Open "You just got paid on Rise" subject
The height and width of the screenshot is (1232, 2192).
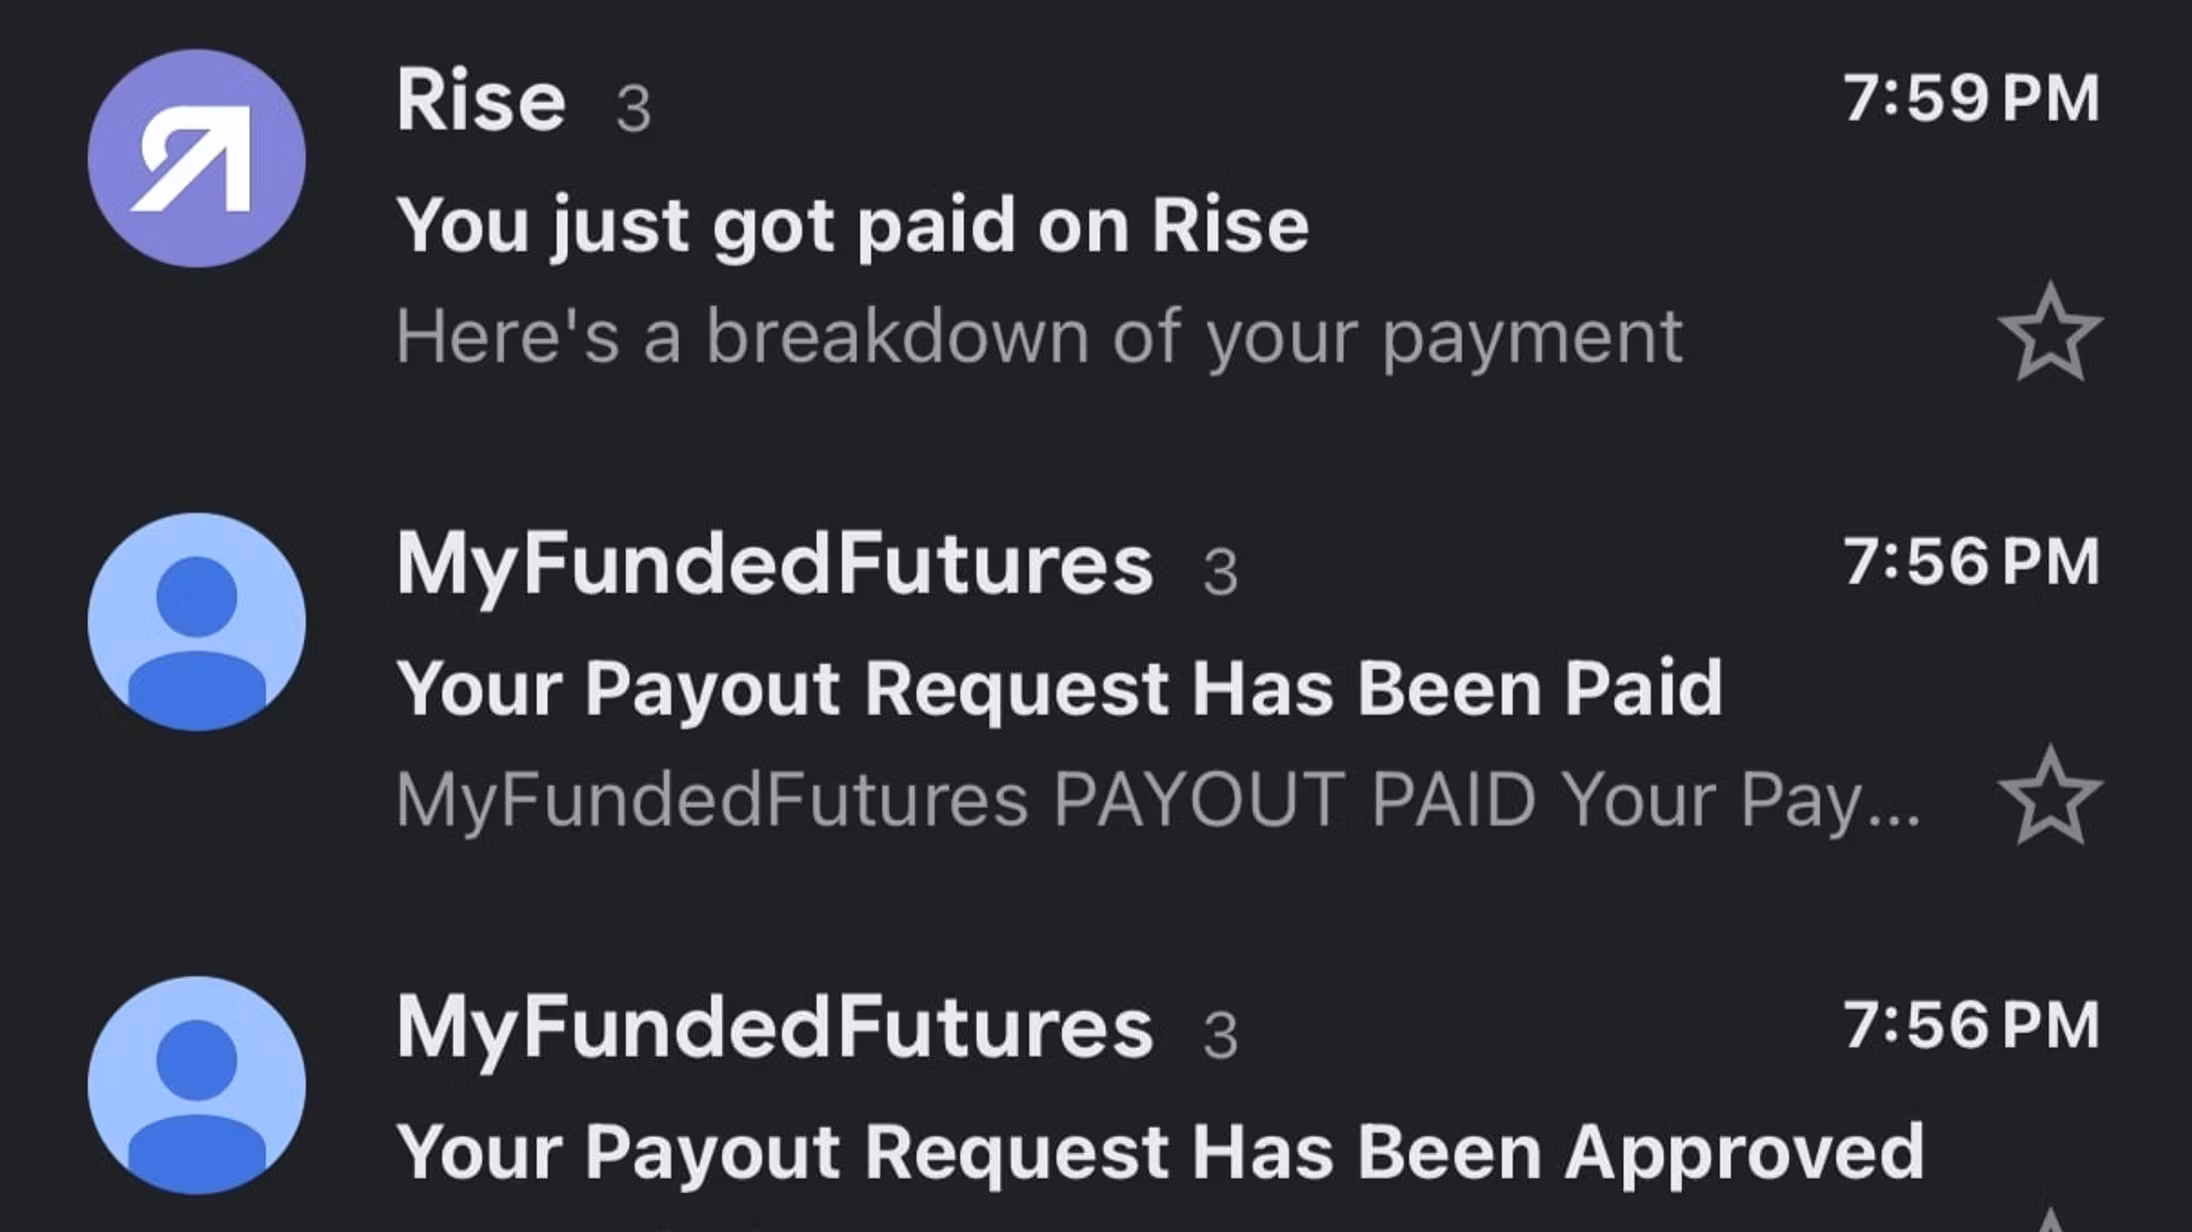tap(853, 228)
